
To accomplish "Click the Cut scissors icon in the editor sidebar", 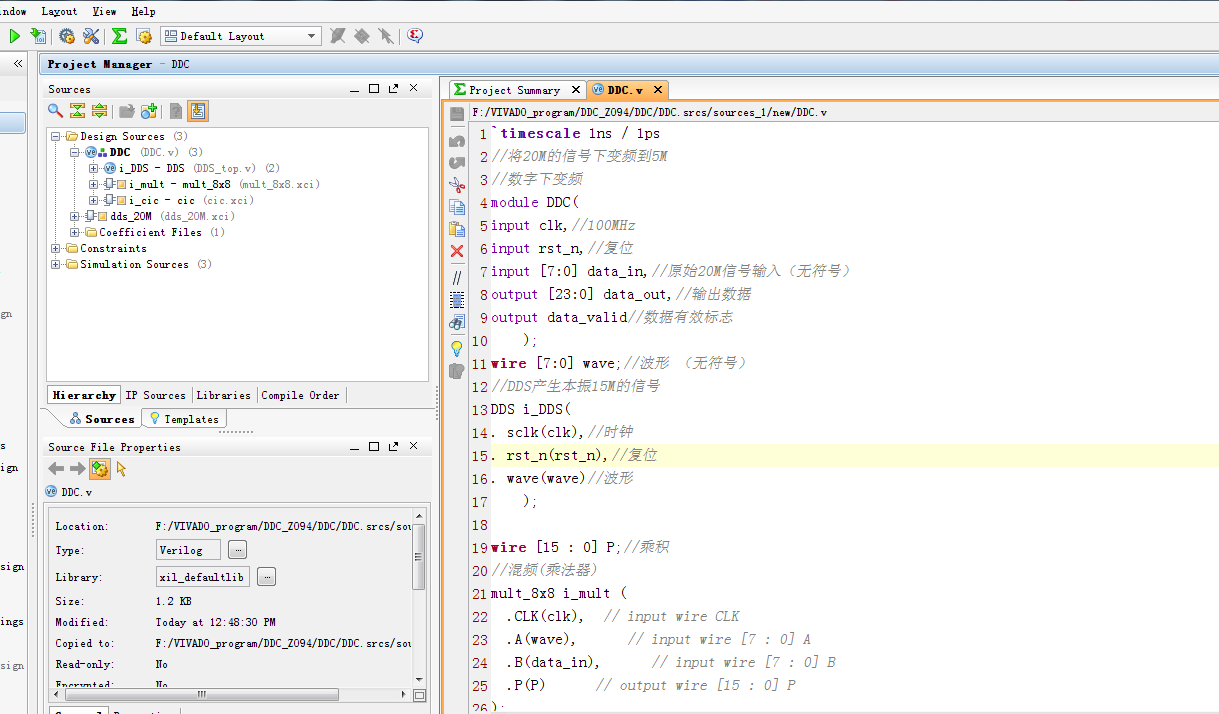I will point(457,184).
